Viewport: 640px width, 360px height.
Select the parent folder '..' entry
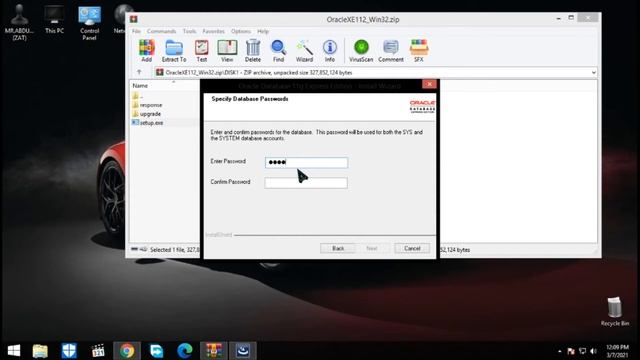pyautogui.click(x=138, y=96)
